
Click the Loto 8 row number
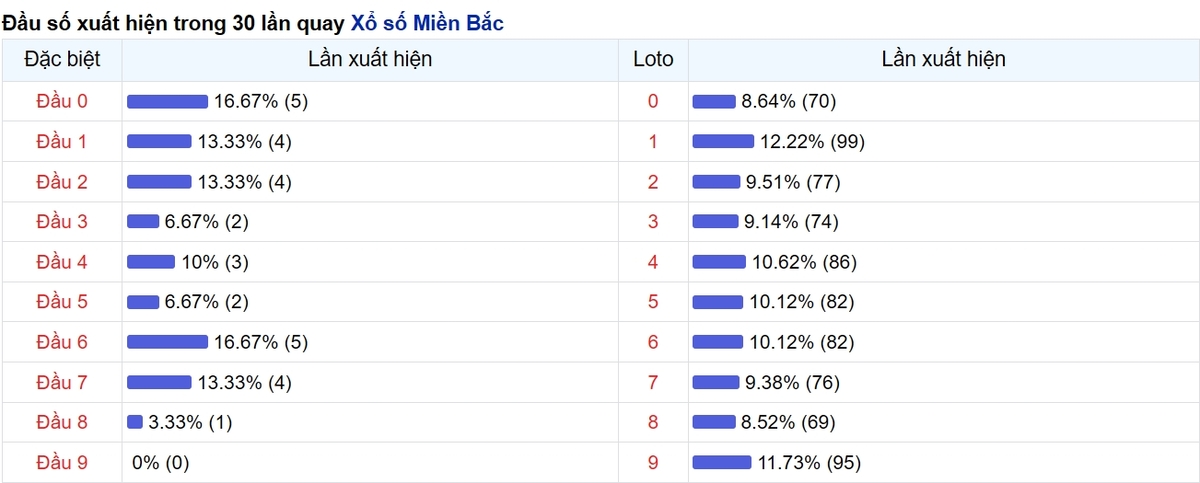(654, 422)
